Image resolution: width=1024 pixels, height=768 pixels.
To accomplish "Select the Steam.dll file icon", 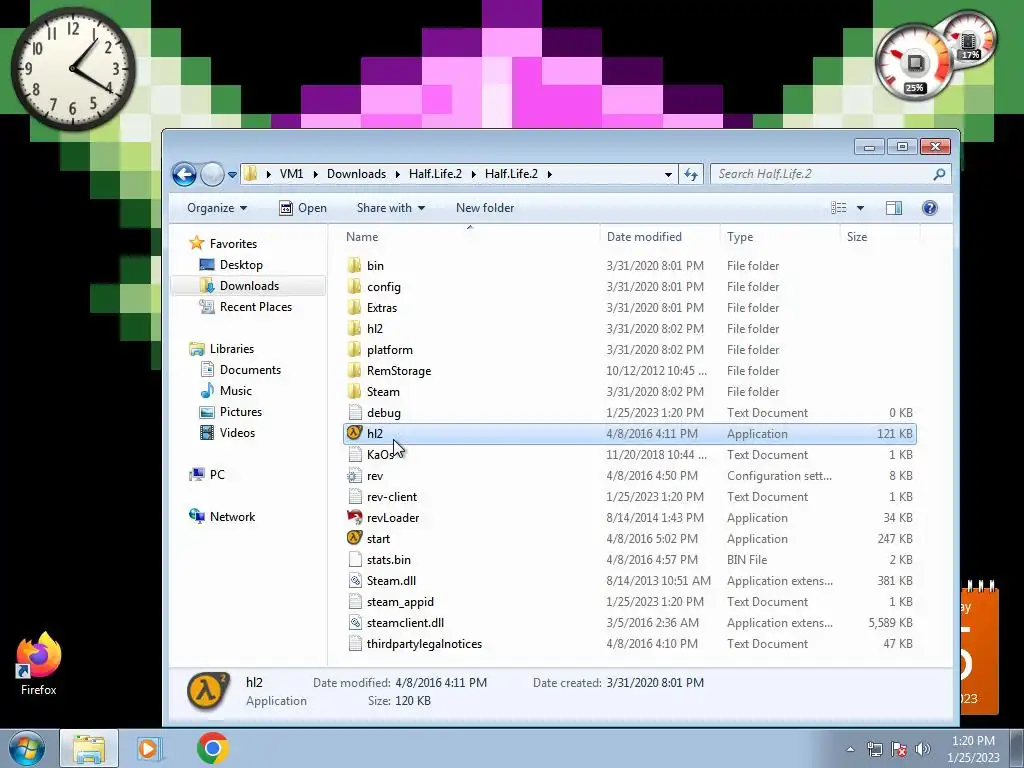I will click(355, 581).
